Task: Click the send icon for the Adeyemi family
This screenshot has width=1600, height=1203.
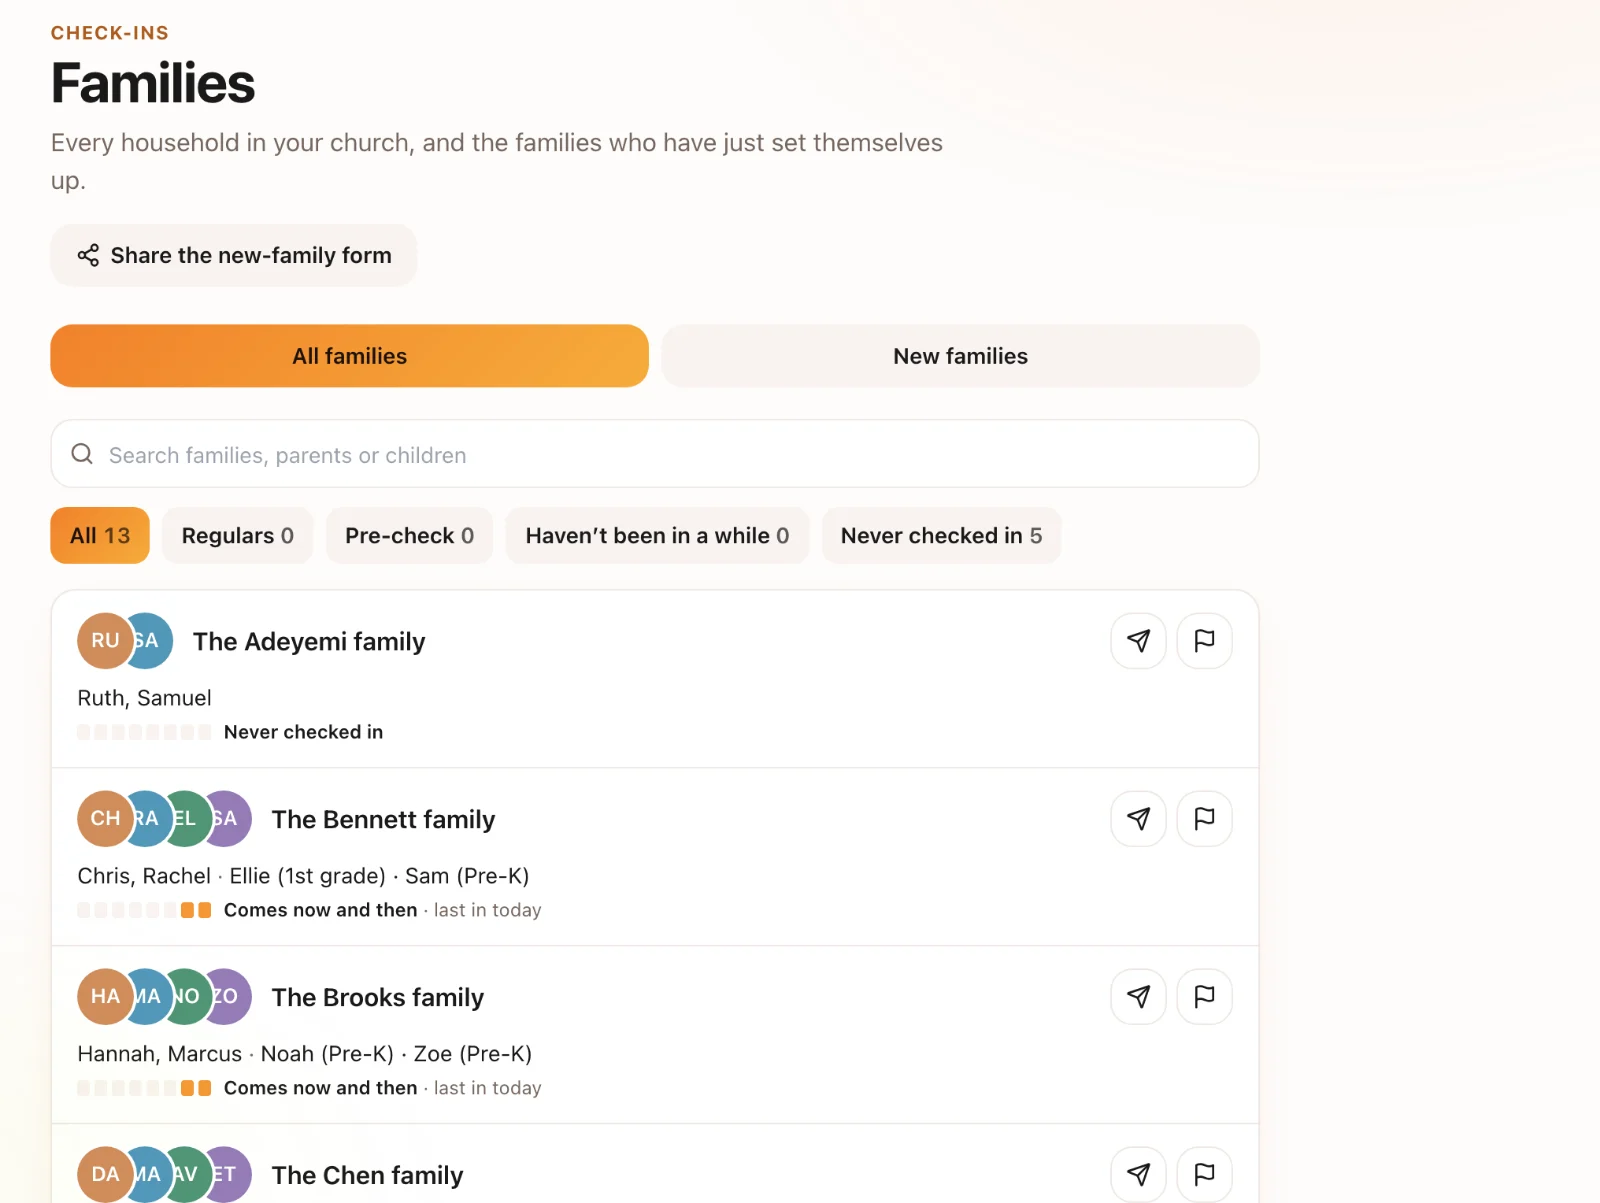Action: click(x=1138, y=641)
